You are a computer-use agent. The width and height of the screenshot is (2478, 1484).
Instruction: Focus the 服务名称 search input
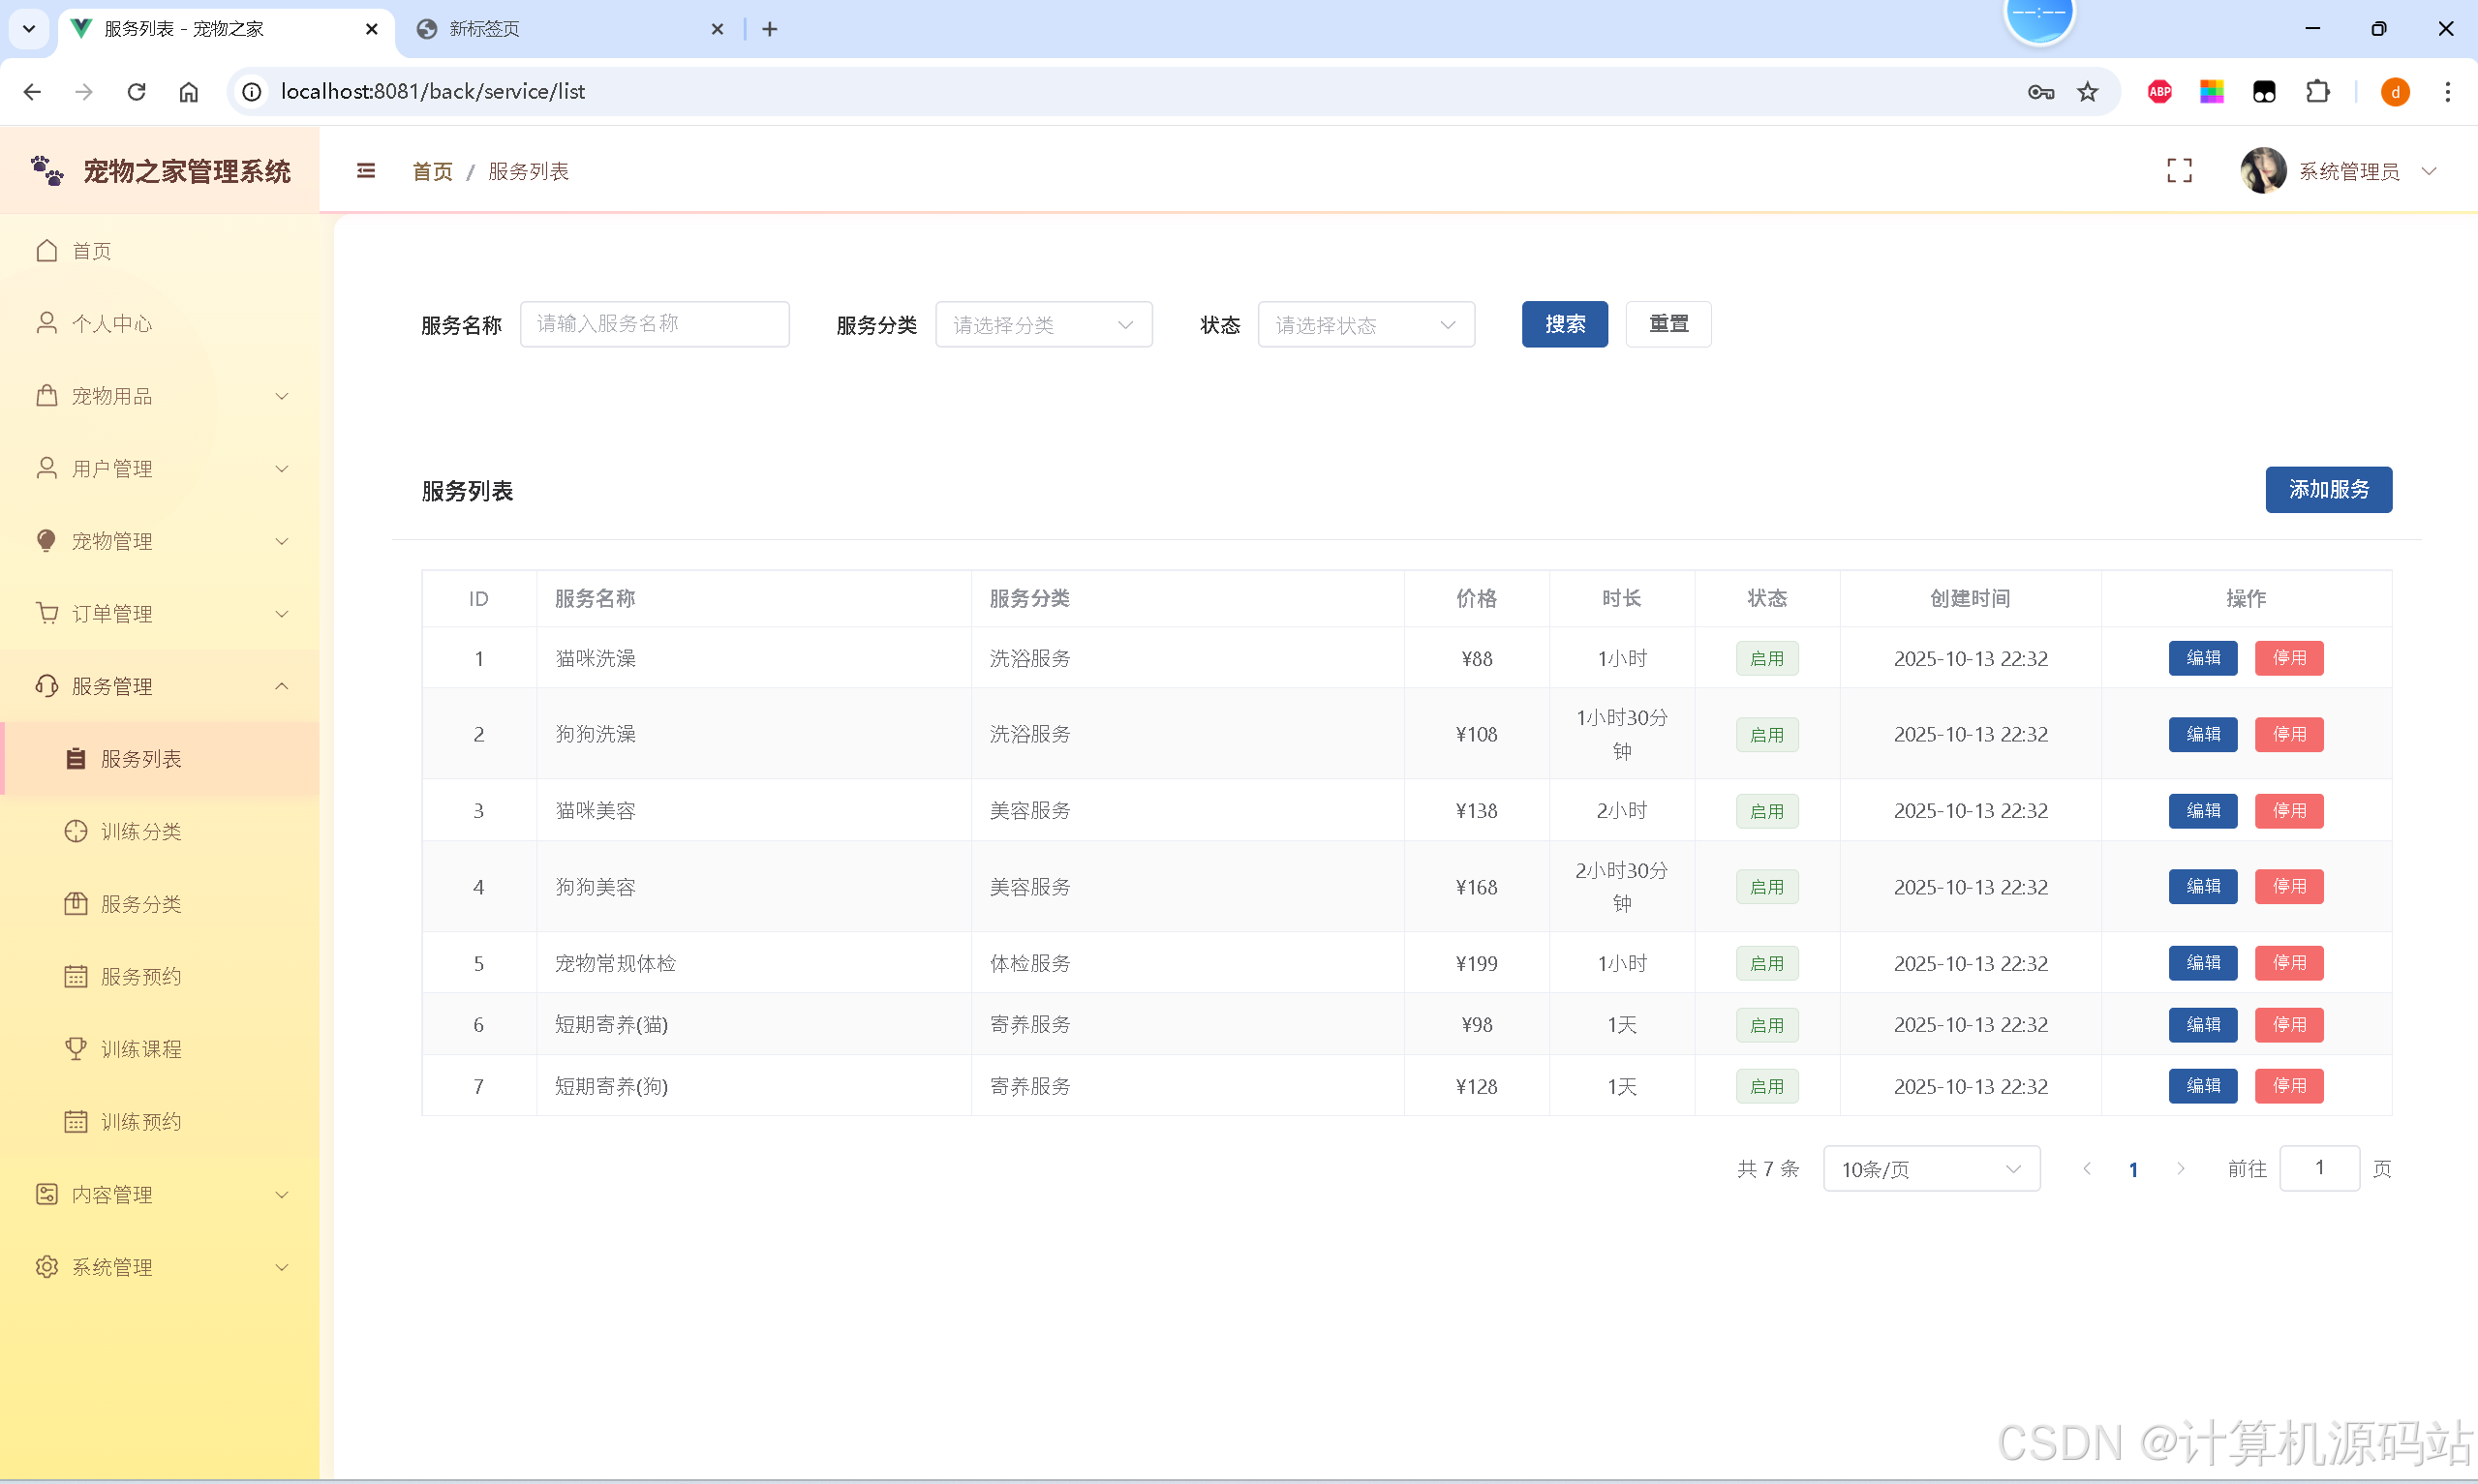tap(654, 324)
